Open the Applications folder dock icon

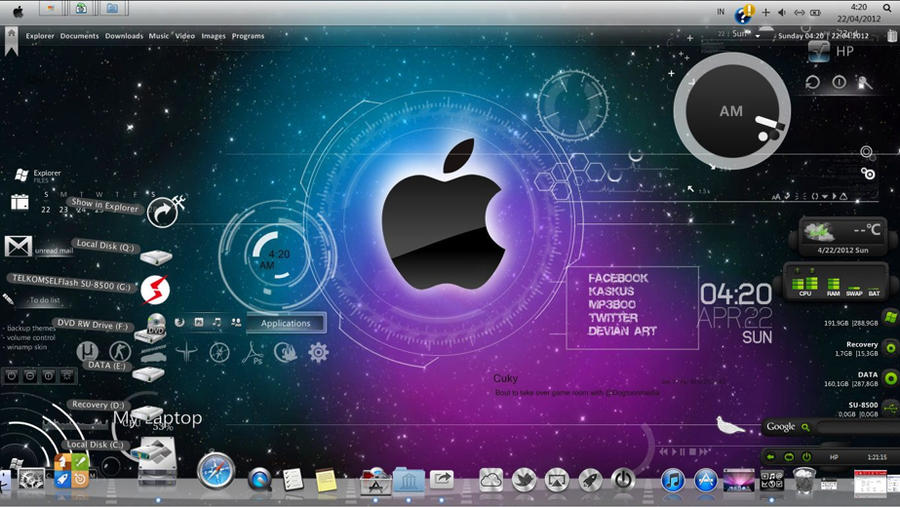coord(375,481)
